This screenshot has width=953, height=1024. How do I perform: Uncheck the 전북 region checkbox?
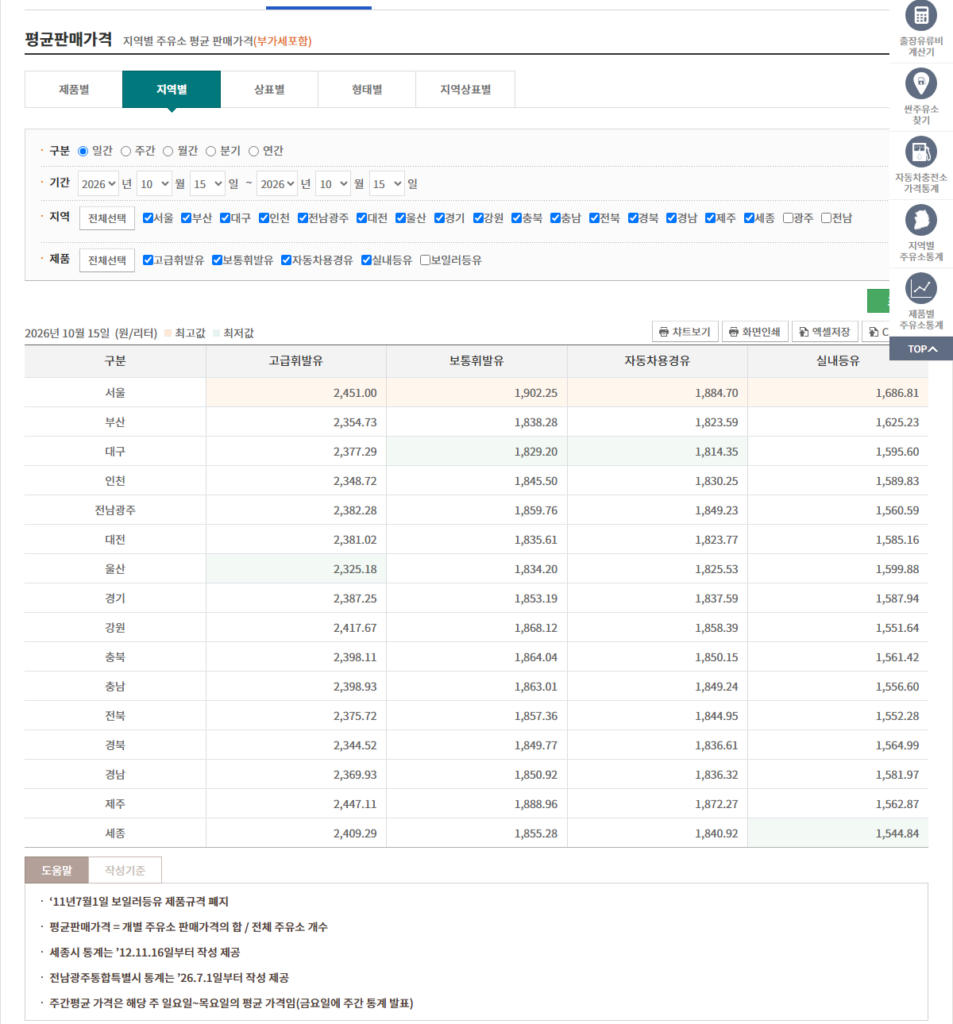(x=594, y=218)
